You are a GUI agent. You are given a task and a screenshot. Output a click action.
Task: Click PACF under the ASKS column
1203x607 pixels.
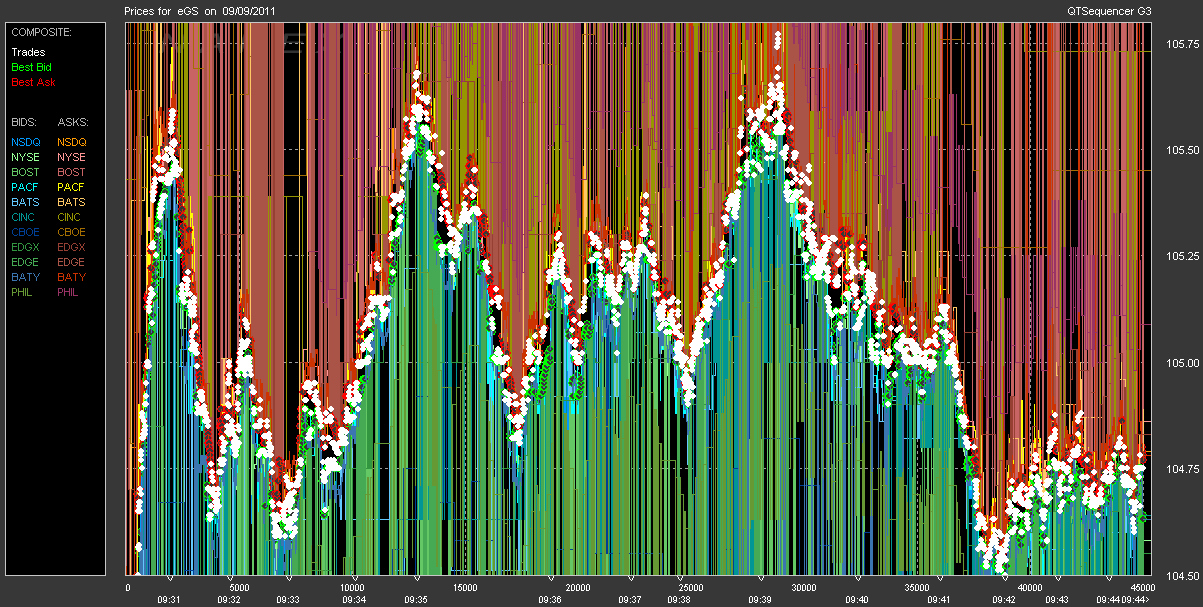pos(71,187)
